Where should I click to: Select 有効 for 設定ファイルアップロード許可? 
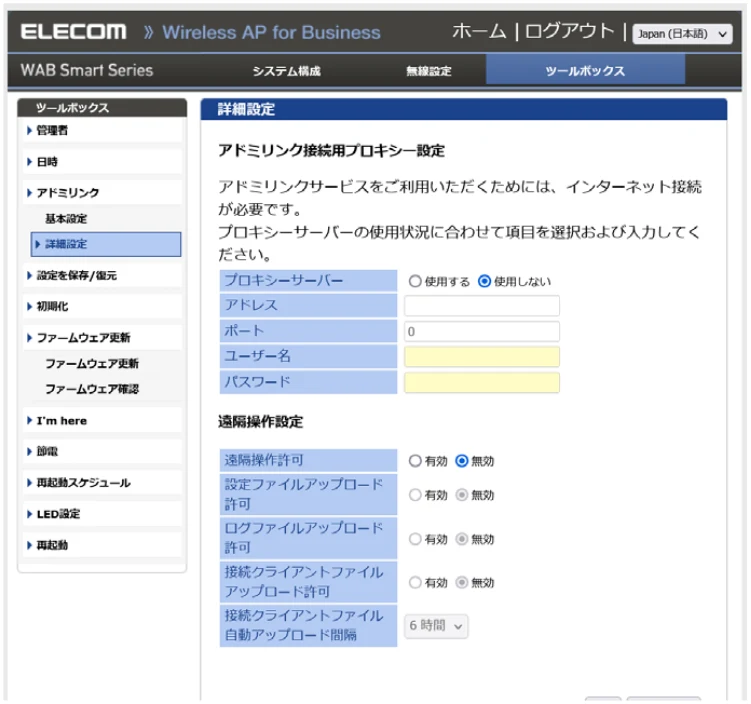(415, 495)
